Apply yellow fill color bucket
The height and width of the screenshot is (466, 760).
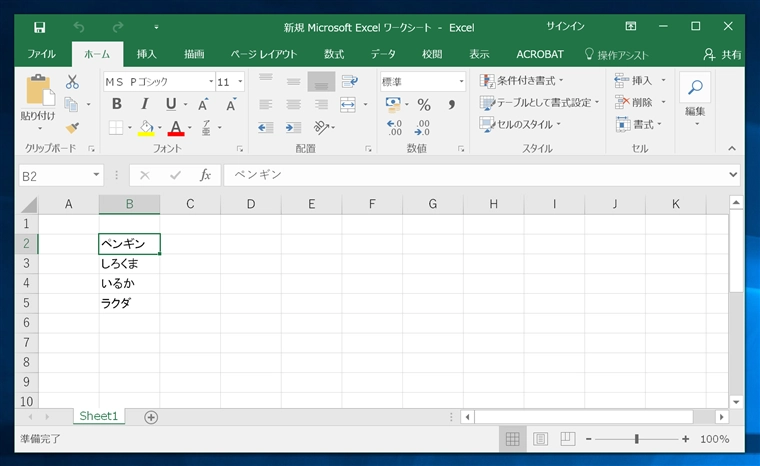tap(146, 128)
